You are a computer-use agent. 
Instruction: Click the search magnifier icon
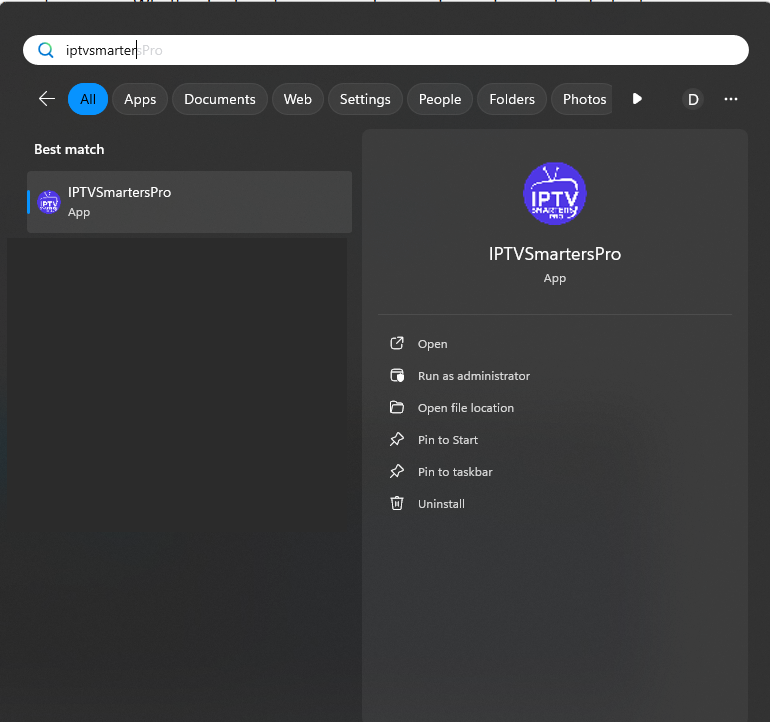pos(45,50)
